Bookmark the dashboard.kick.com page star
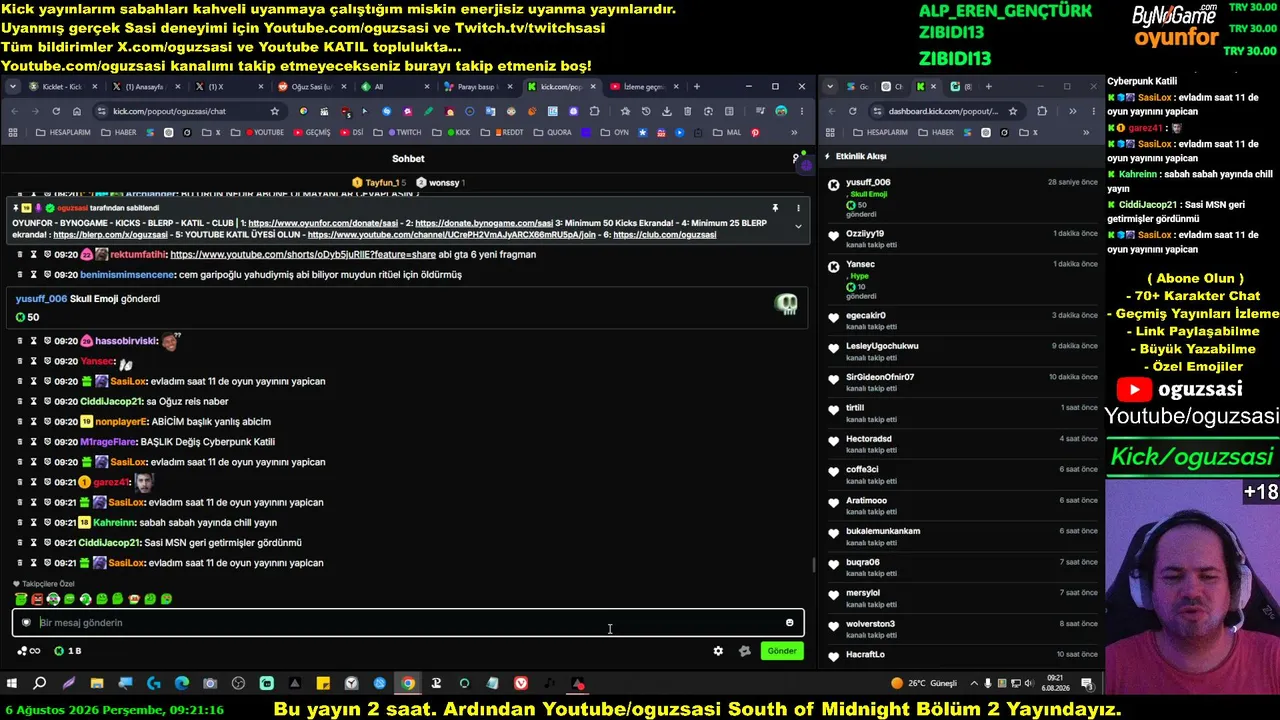This screenshot has width=1280, height=720. [x=1013, y=111]
